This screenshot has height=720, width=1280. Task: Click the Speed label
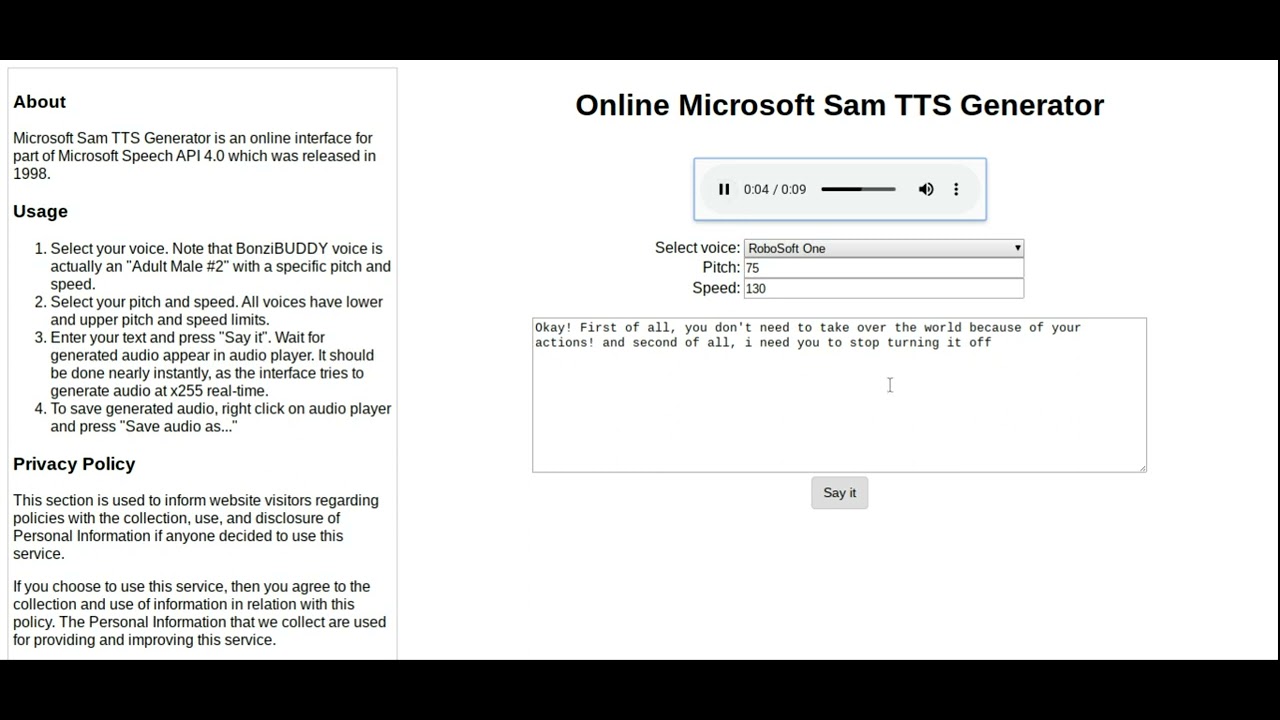[716, 288]
